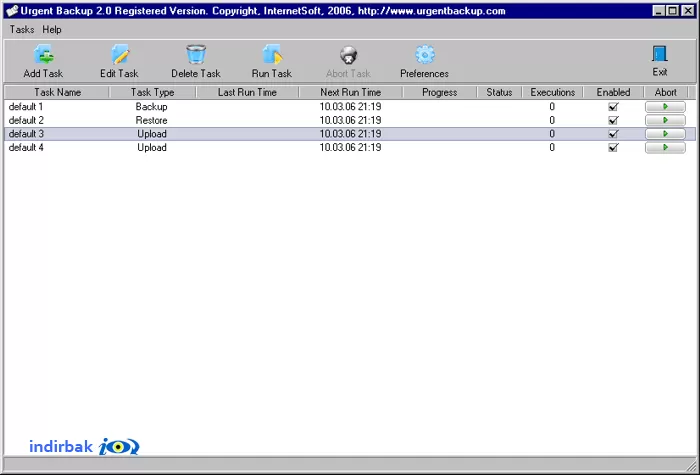Toggle default 4 Enabled checkbox

(613, 147)
